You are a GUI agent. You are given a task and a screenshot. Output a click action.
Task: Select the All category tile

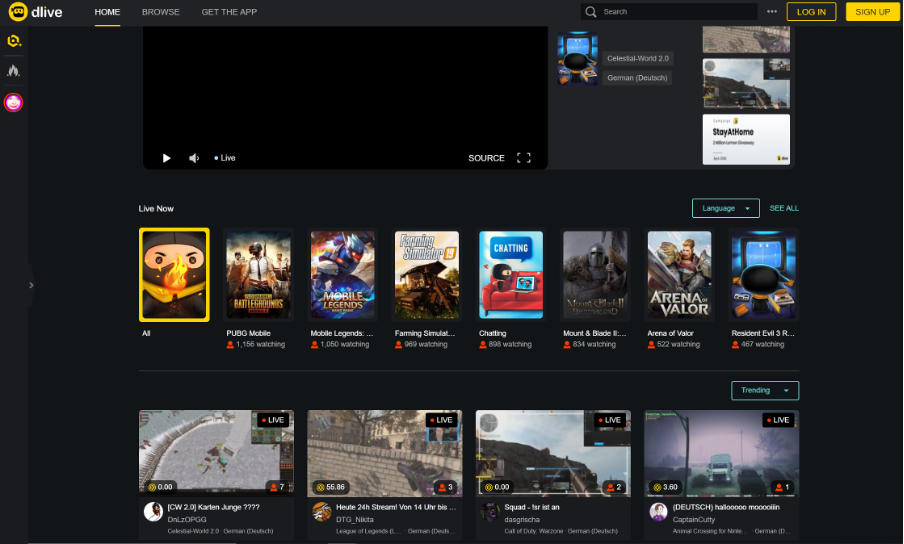coord(174,275)
